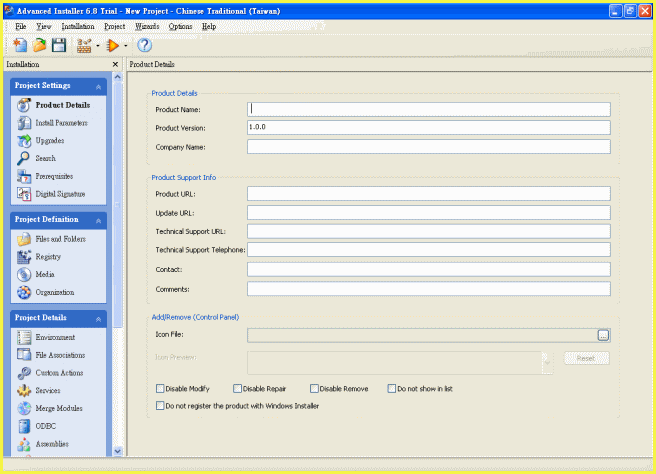Close the Installation side panel
Image resolution: width=656 pixels, height=474 pixels.
pyautogui.click(x=115, y=64)
